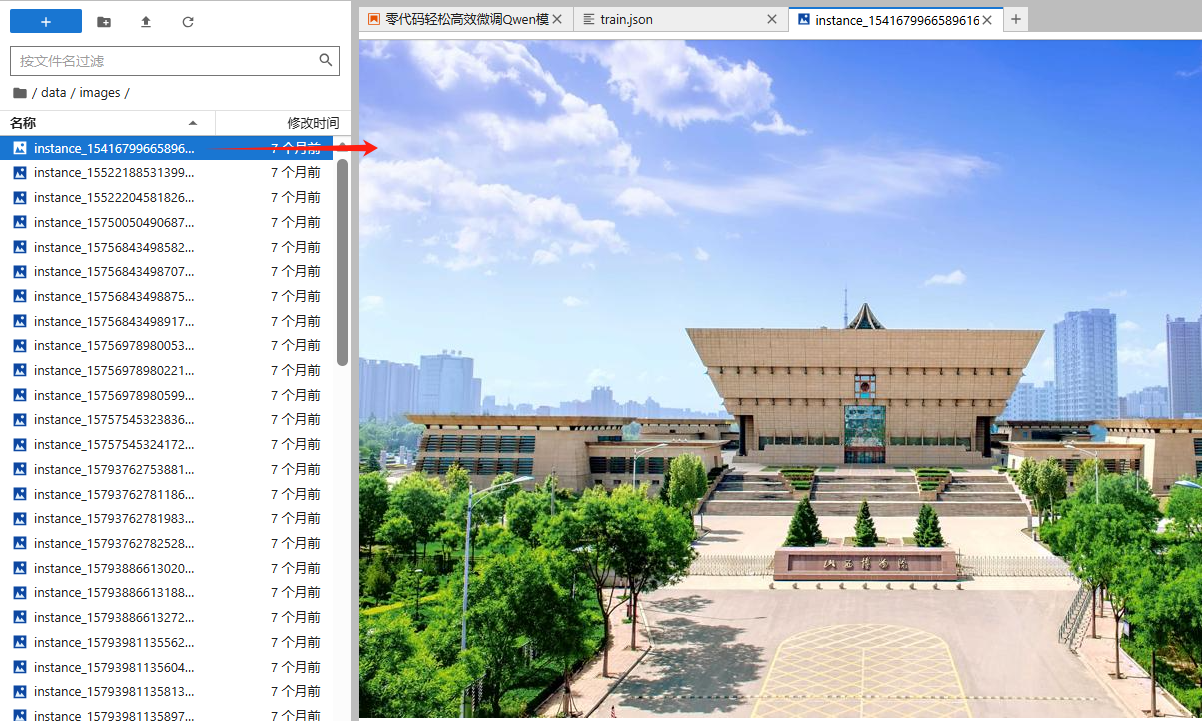This screenshot has width=1202, height=721.
Task: Click the image icon of instance_15756978980053
Action: click(x=19, y=345)
